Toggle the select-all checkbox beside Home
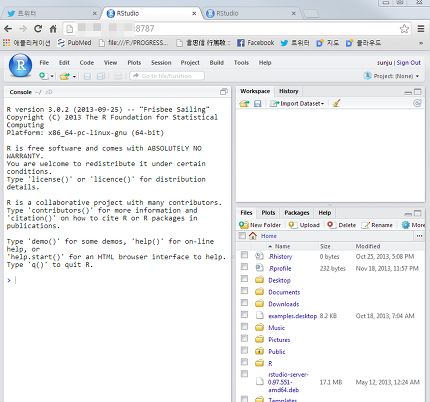The height and width of the screenshot is (402, 430). click(242, 236)
